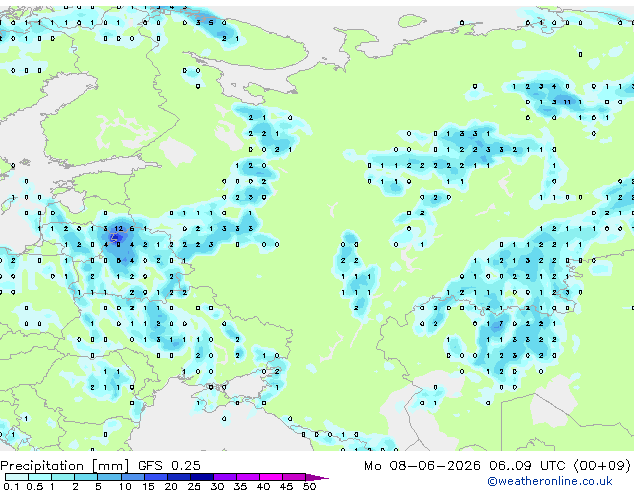
Task: Click legend scale label "35"
Action: point(240,486)
